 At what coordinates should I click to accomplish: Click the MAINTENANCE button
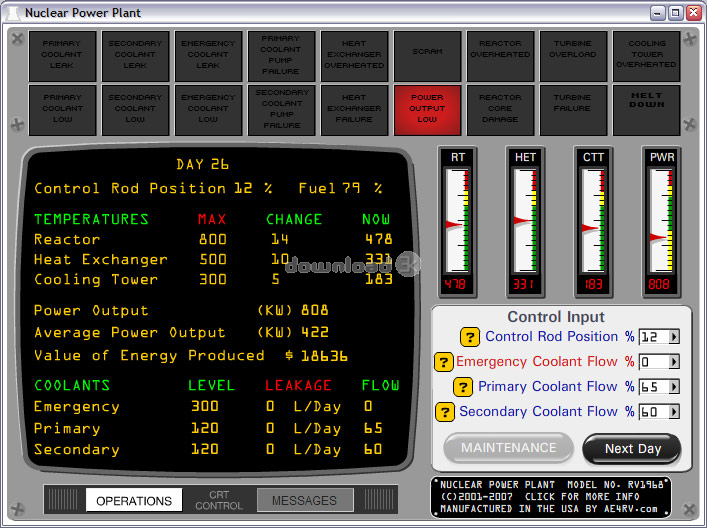[509, 448]
